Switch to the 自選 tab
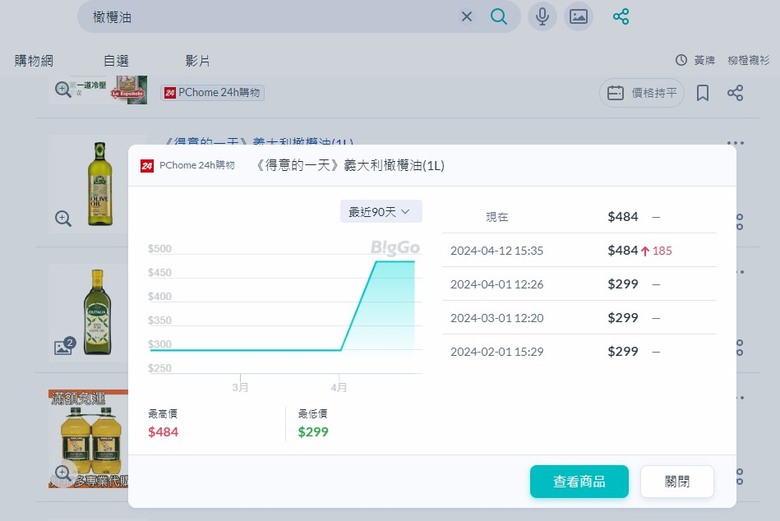 pos(116,61)
